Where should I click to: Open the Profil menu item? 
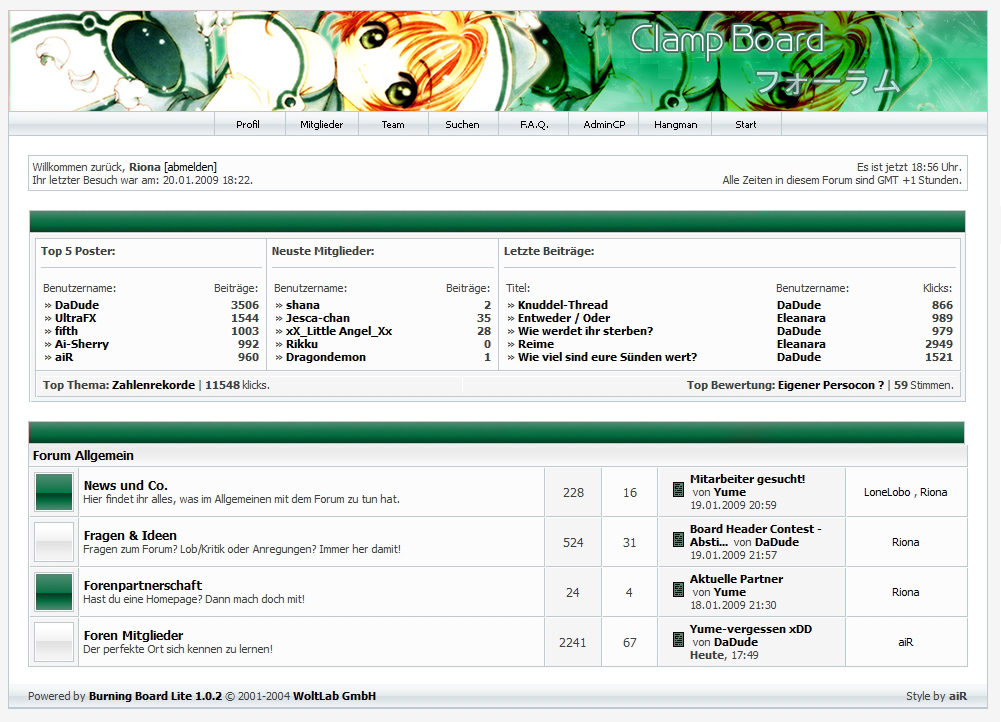click(248, 125)
